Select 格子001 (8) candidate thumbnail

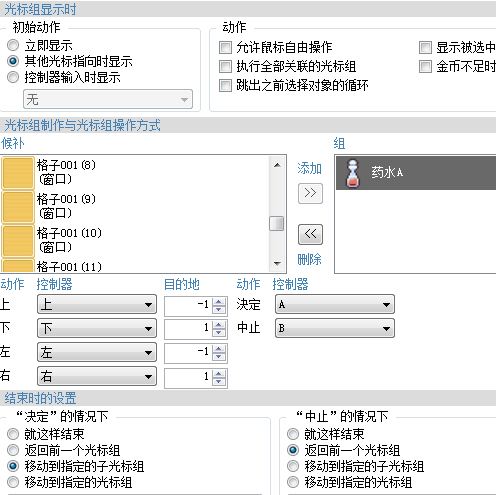(18, 173)
